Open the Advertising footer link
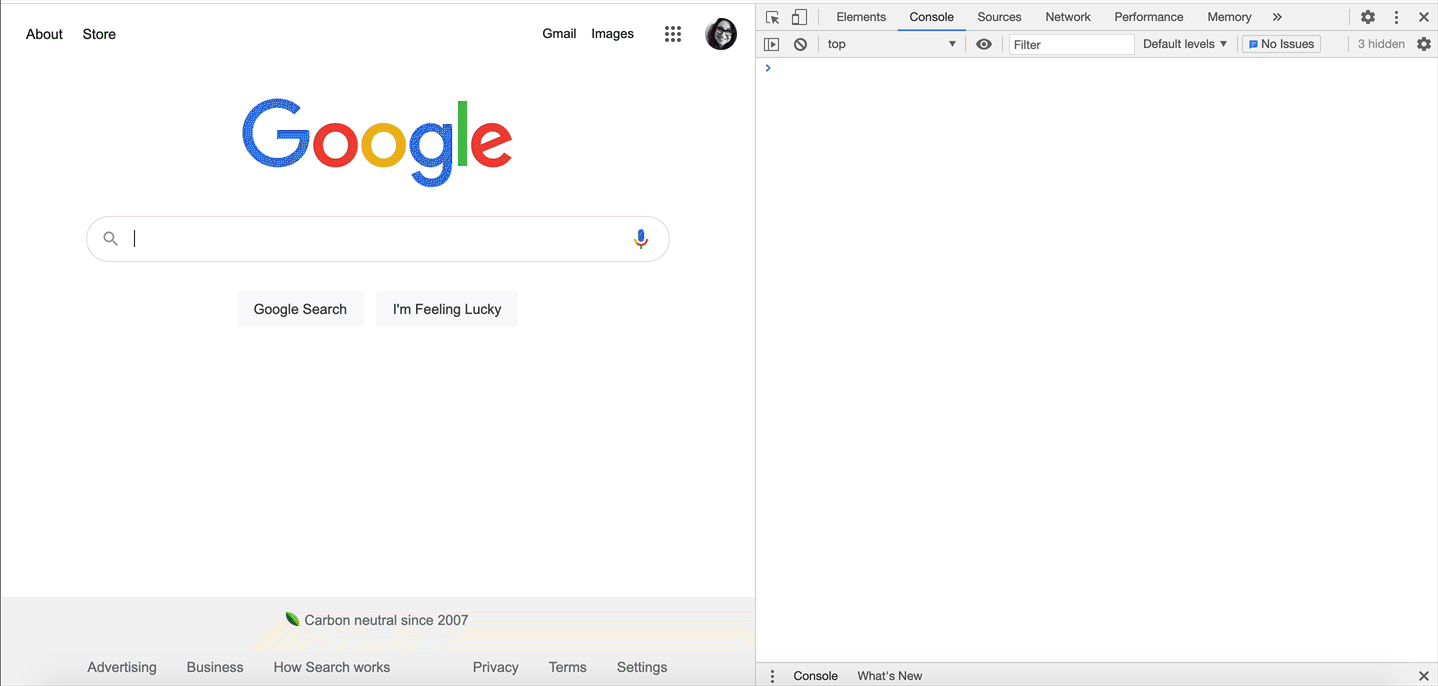This screenshot has width=1438, height=686. [x=122, y=667]
